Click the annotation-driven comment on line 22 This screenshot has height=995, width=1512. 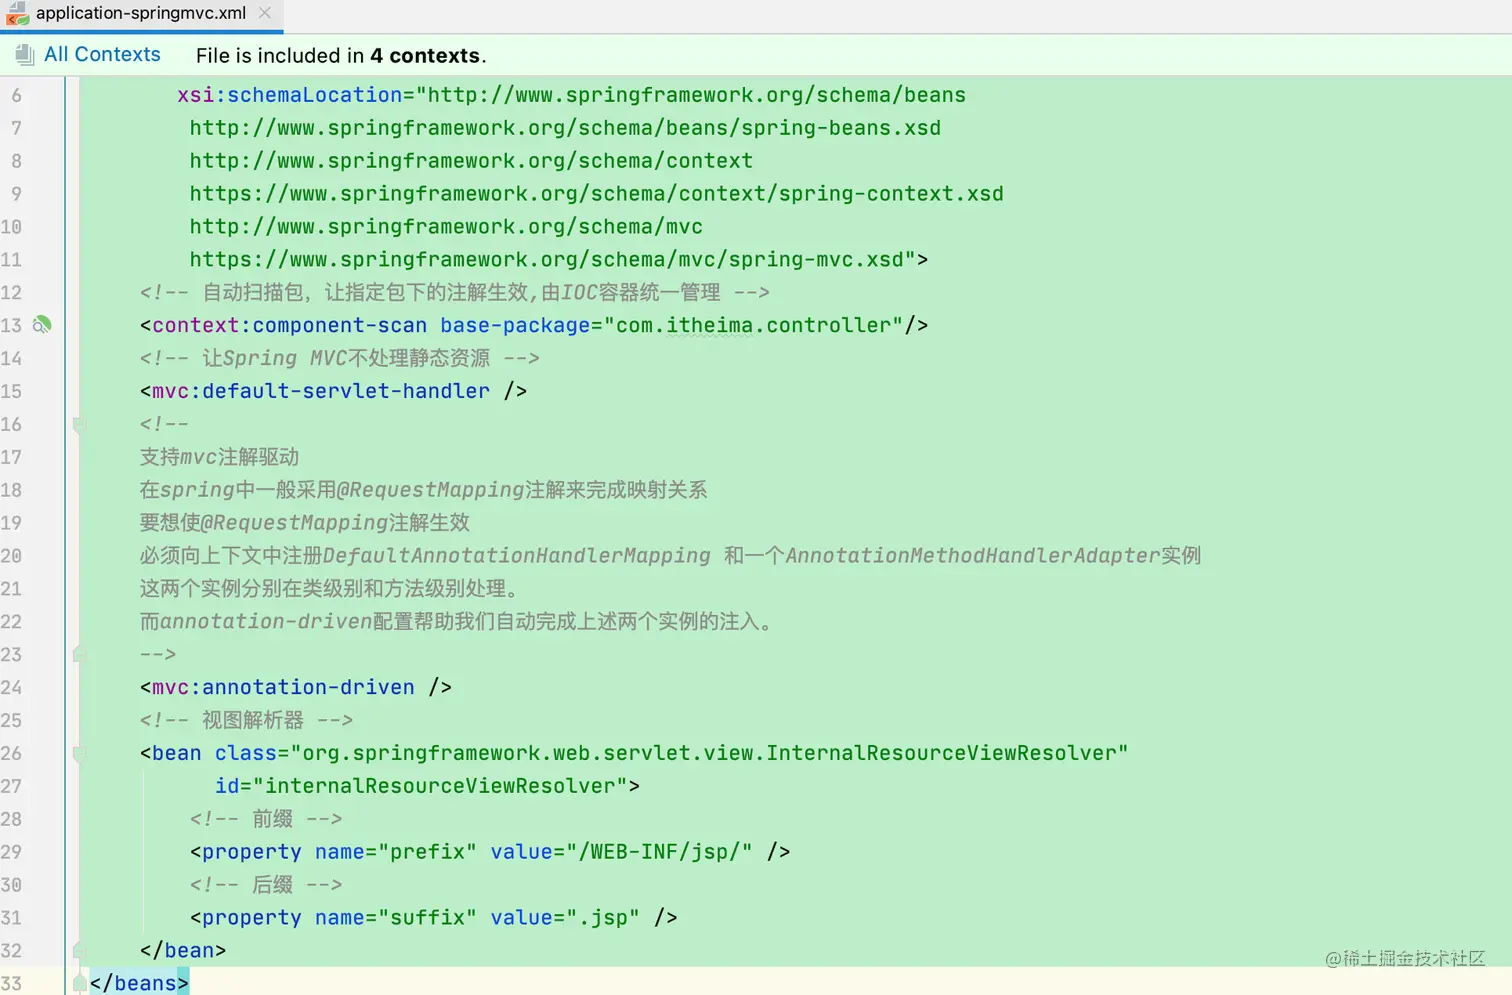point(456,622)
